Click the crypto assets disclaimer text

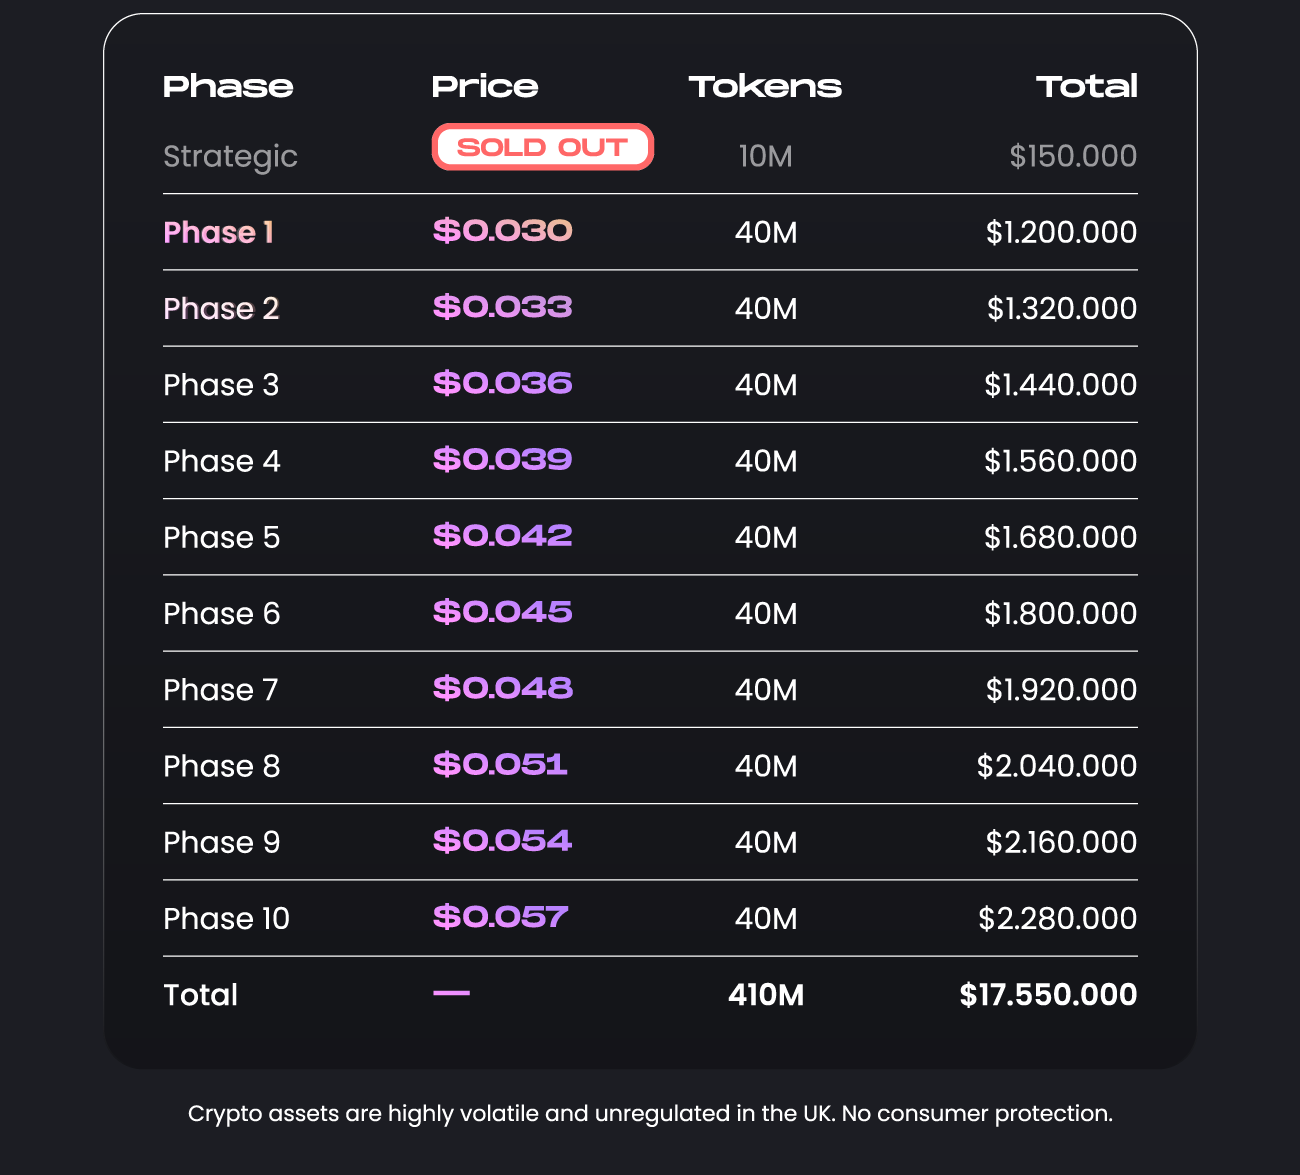650,1114
